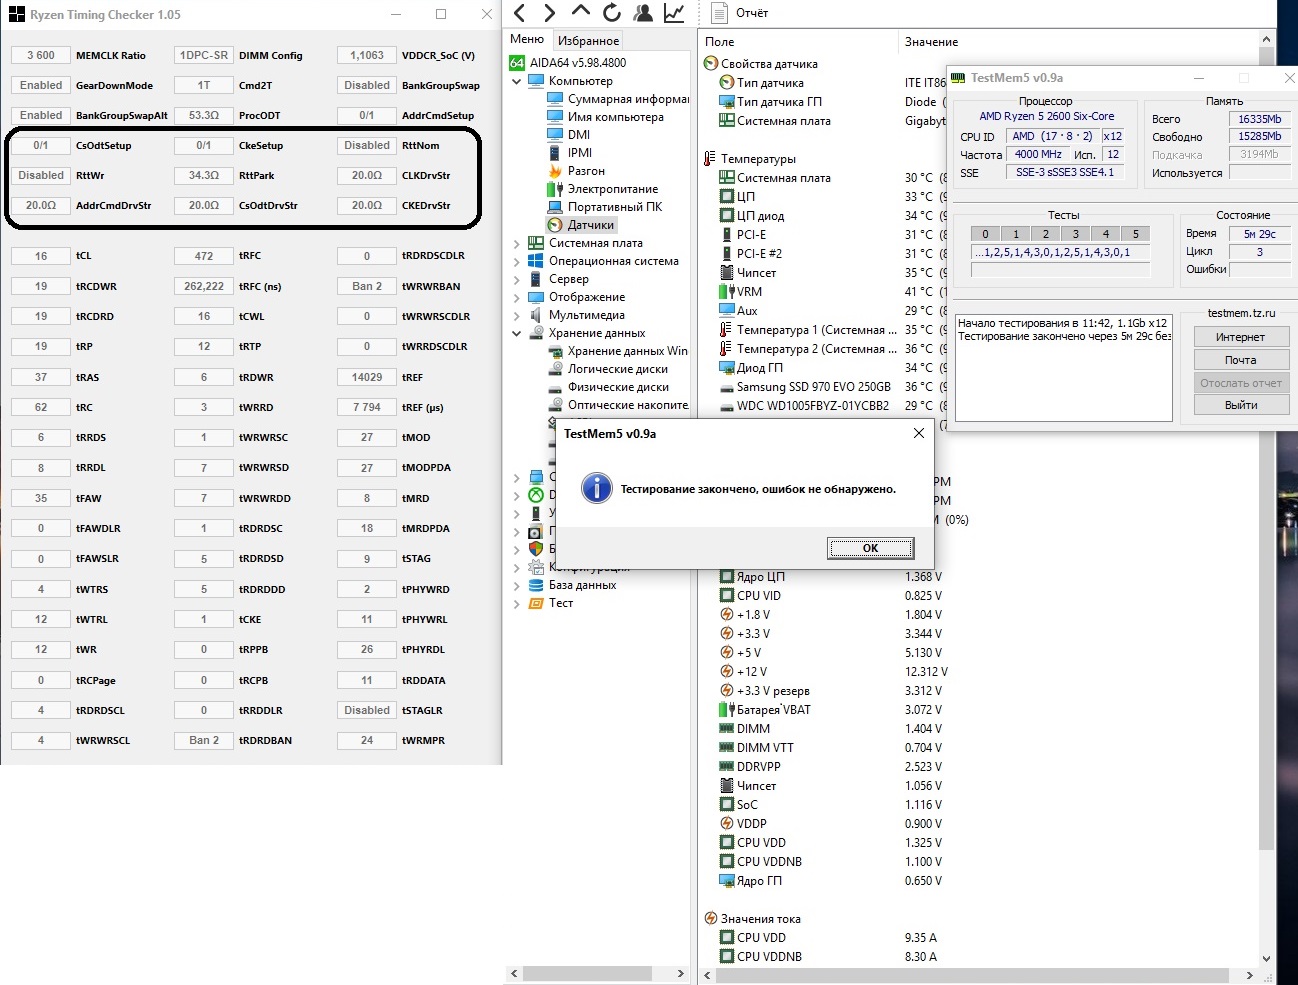Click the Отчёт label in AIDA64 toolbar
This screenshot has width=1298, height=985.
point(752,13)
